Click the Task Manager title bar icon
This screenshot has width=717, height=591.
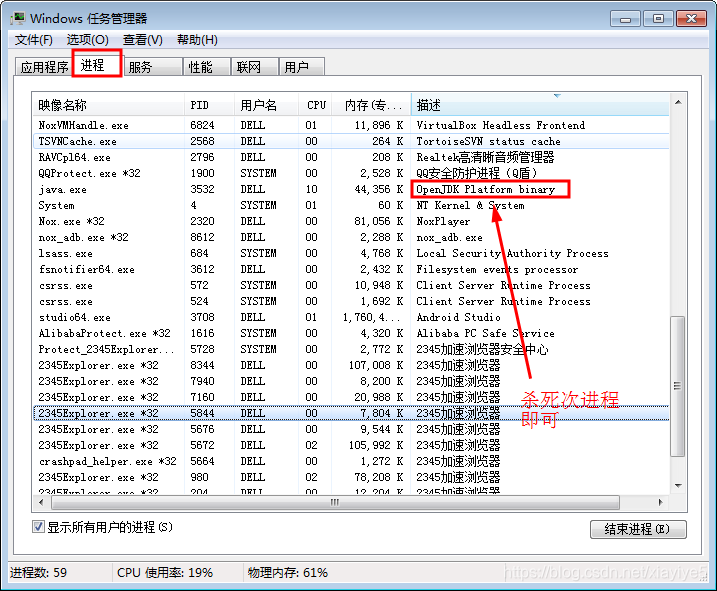click(x=18, y=18)
